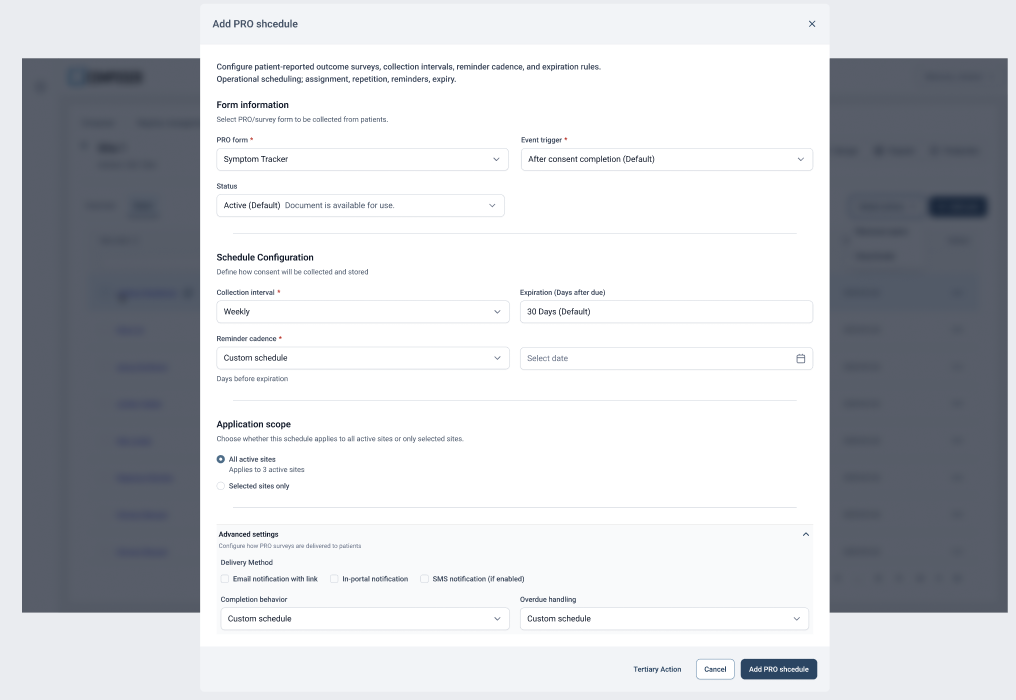Screen dimensions: 1016x700
Task: Collapse the Advanced settings section chevron
Action: 806,535
